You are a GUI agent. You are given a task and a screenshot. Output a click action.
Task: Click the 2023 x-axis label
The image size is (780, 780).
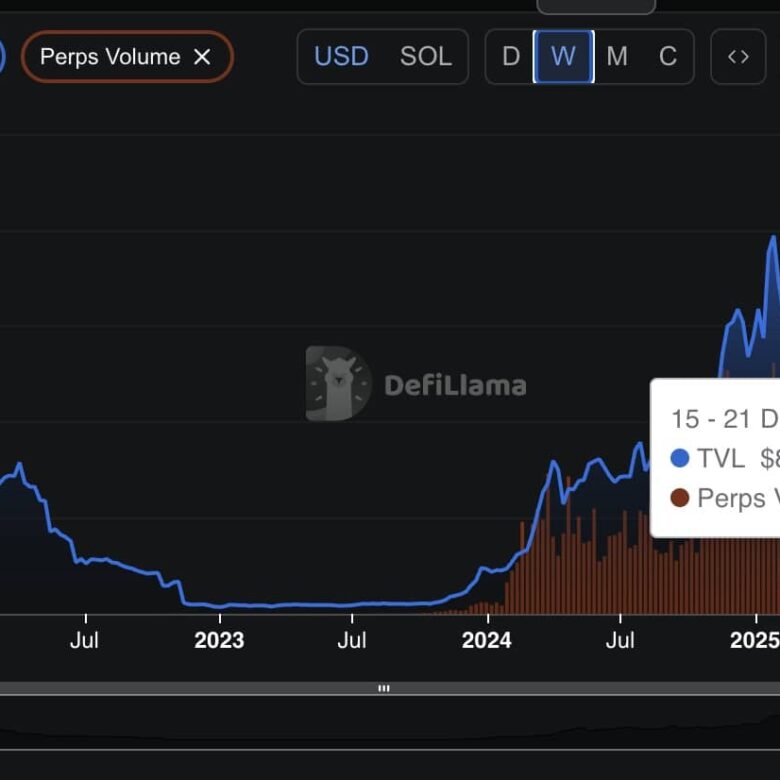click(219, 640)
